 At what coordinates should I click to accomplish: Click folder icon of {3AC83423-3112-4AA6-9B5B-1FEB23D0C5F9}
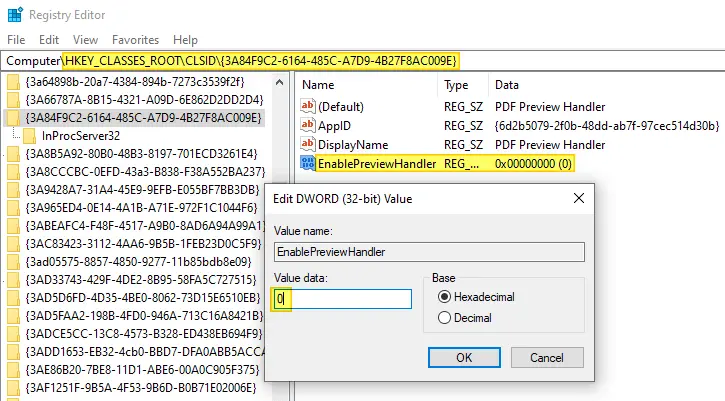click(13, 244)
